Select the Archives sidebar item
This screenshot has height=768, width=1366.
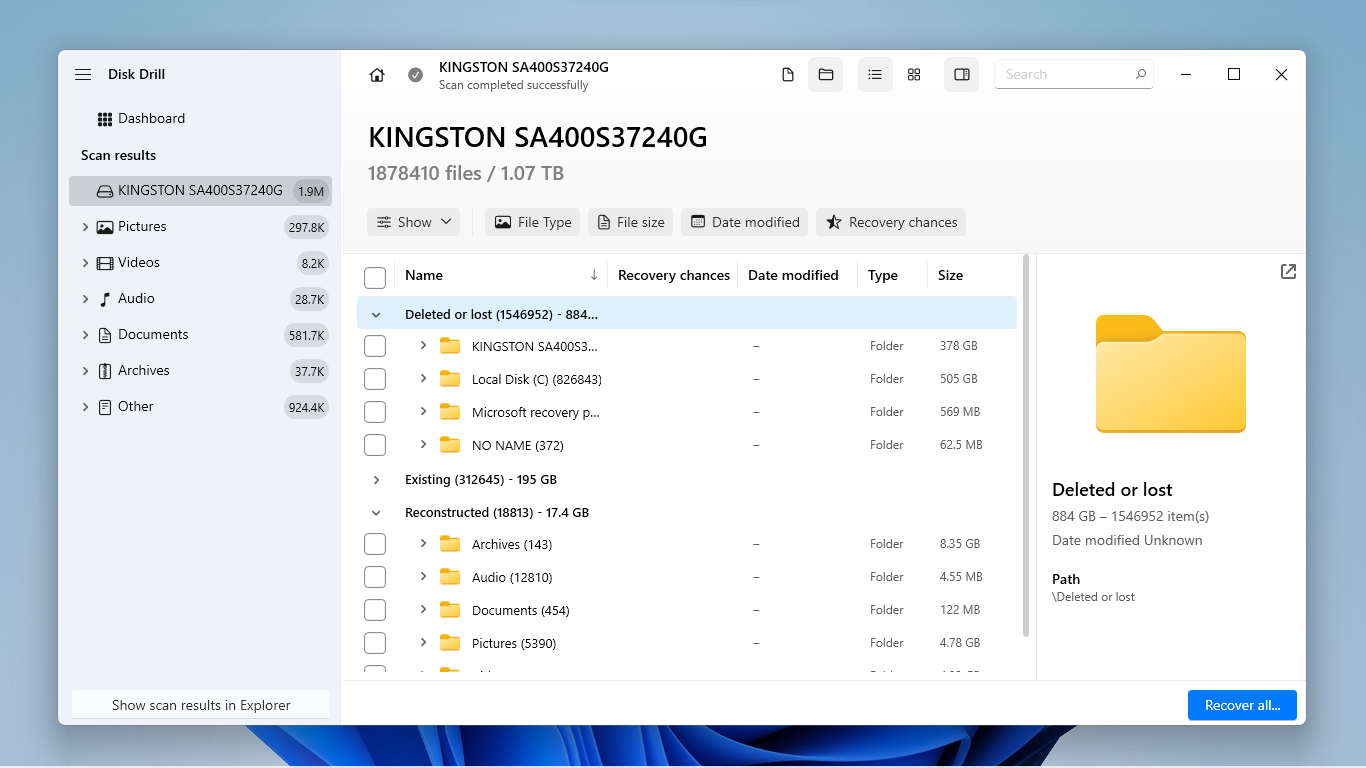click(x=144, y=371)
